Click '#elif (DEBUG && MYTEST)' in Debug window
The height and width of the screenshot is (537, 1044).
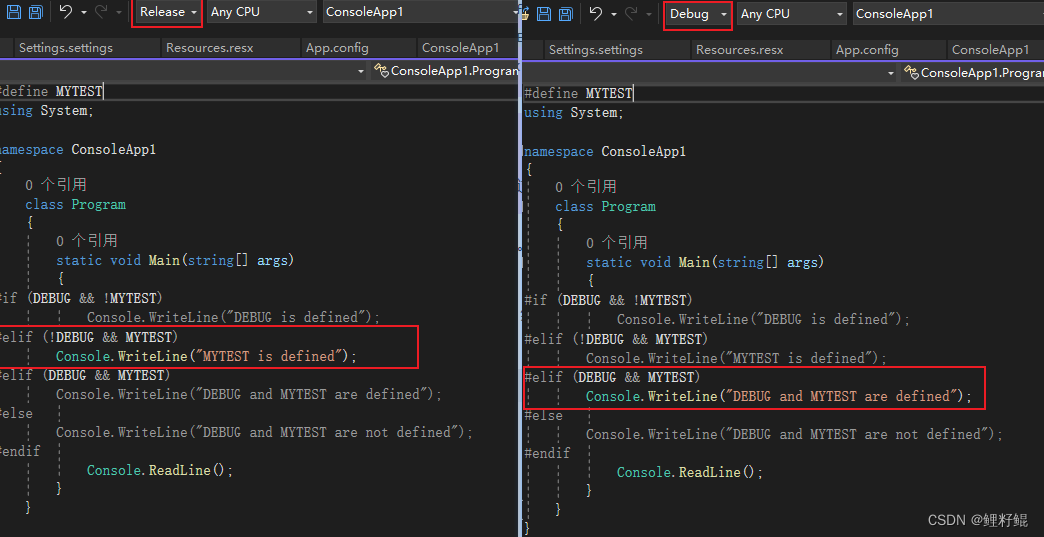pyautogui.click(x=613, y=377)
